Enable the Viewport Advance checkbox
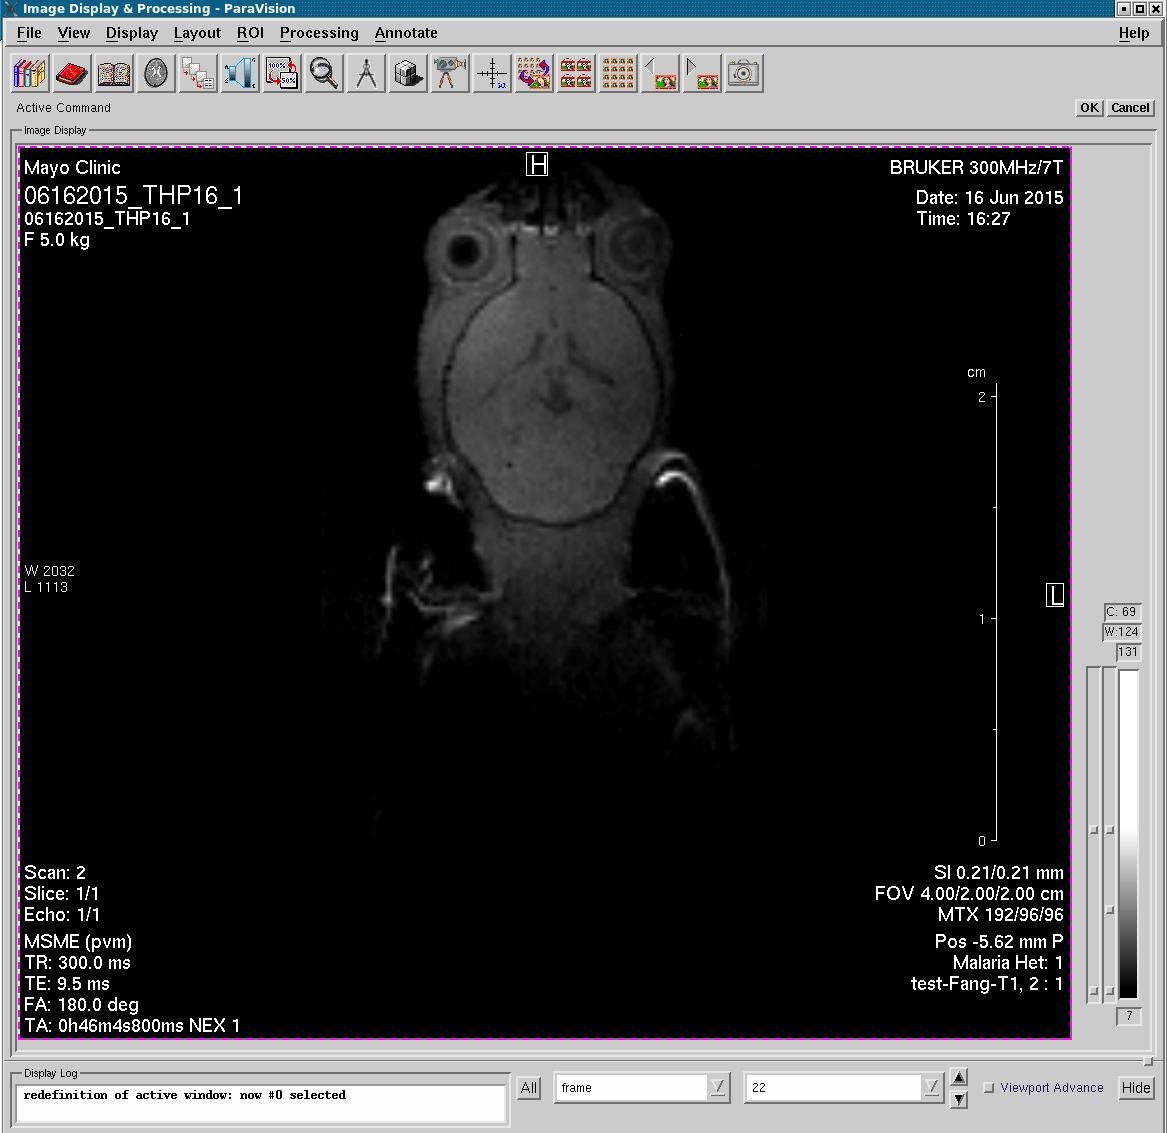The image size is (1167, 1133). [989, 1088]
